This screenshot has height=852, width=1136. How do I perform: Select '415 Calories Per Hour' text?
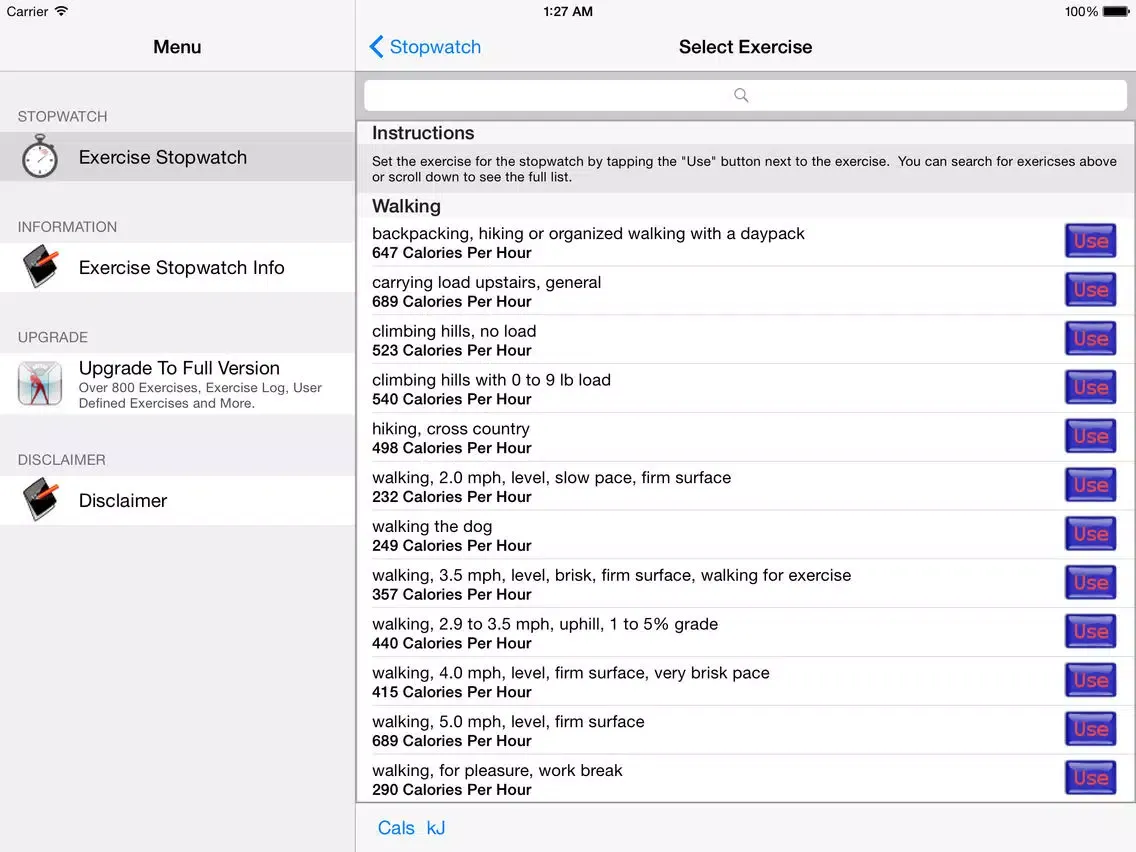pos(451,693)
